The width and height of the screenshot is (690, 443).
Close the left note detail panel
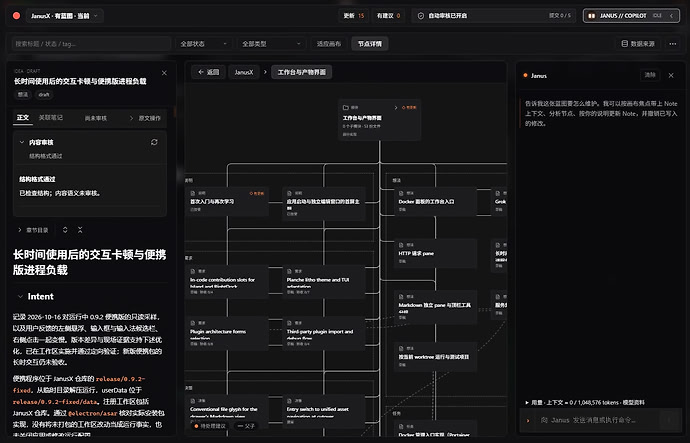tap(164, 73)
